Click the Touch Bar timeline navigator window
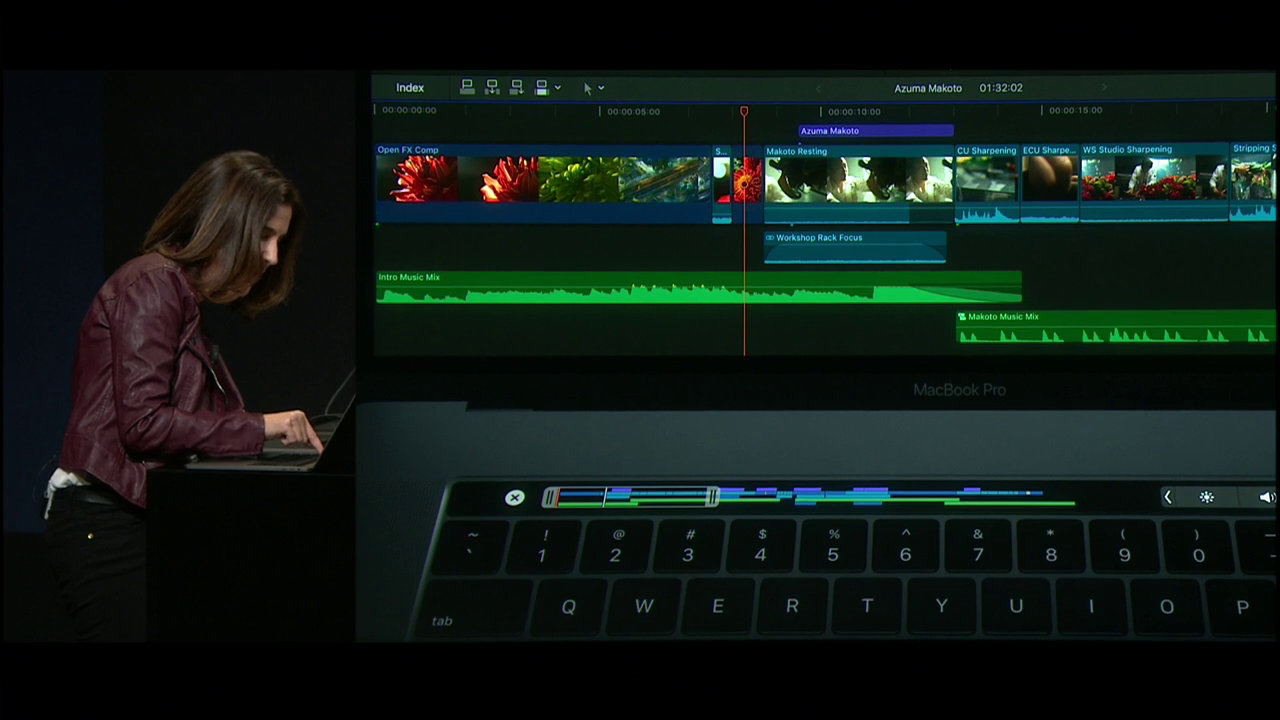 coord(630,496)
